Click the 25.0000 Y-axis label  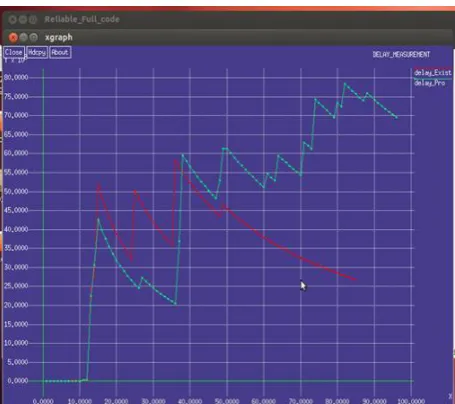[x=16, y=286]
